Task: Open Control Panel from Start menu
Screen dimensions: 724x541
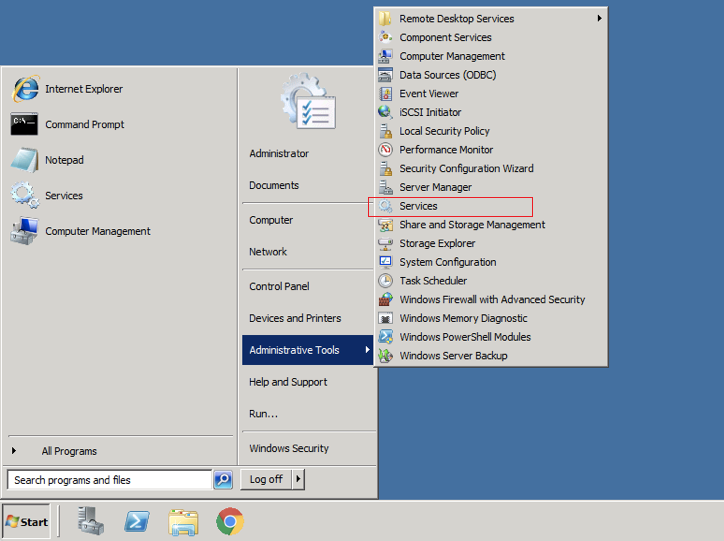Action: point(279,286)
